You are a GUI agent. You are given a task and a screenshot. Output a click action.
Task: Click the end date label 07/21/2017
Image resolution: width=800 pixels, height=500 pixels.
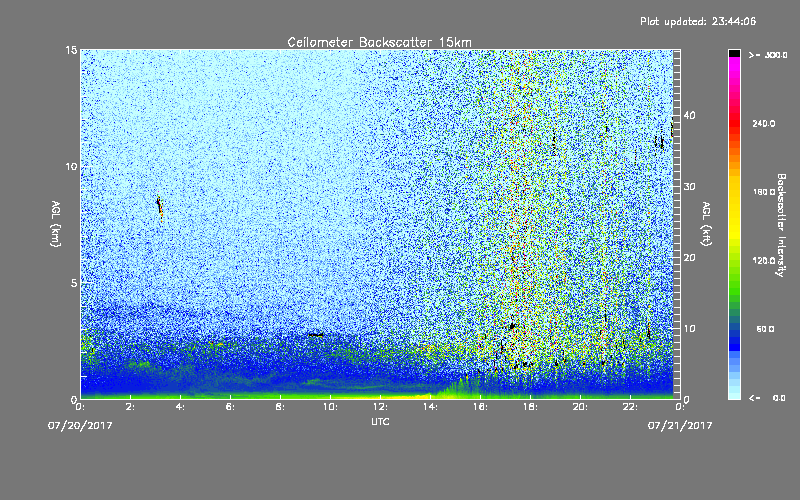680,426
